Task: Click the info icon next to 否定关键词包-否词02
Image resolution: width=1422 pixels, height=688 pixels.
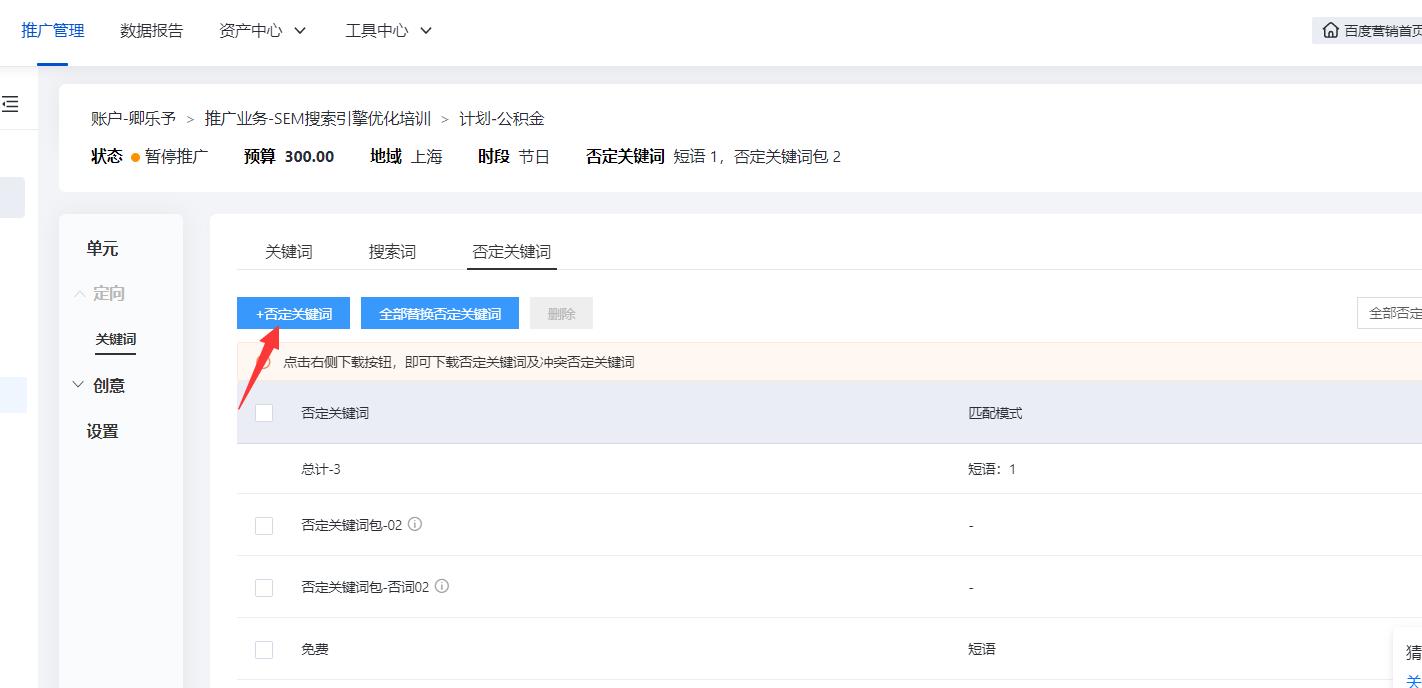Action: click(x=442, y=586)
